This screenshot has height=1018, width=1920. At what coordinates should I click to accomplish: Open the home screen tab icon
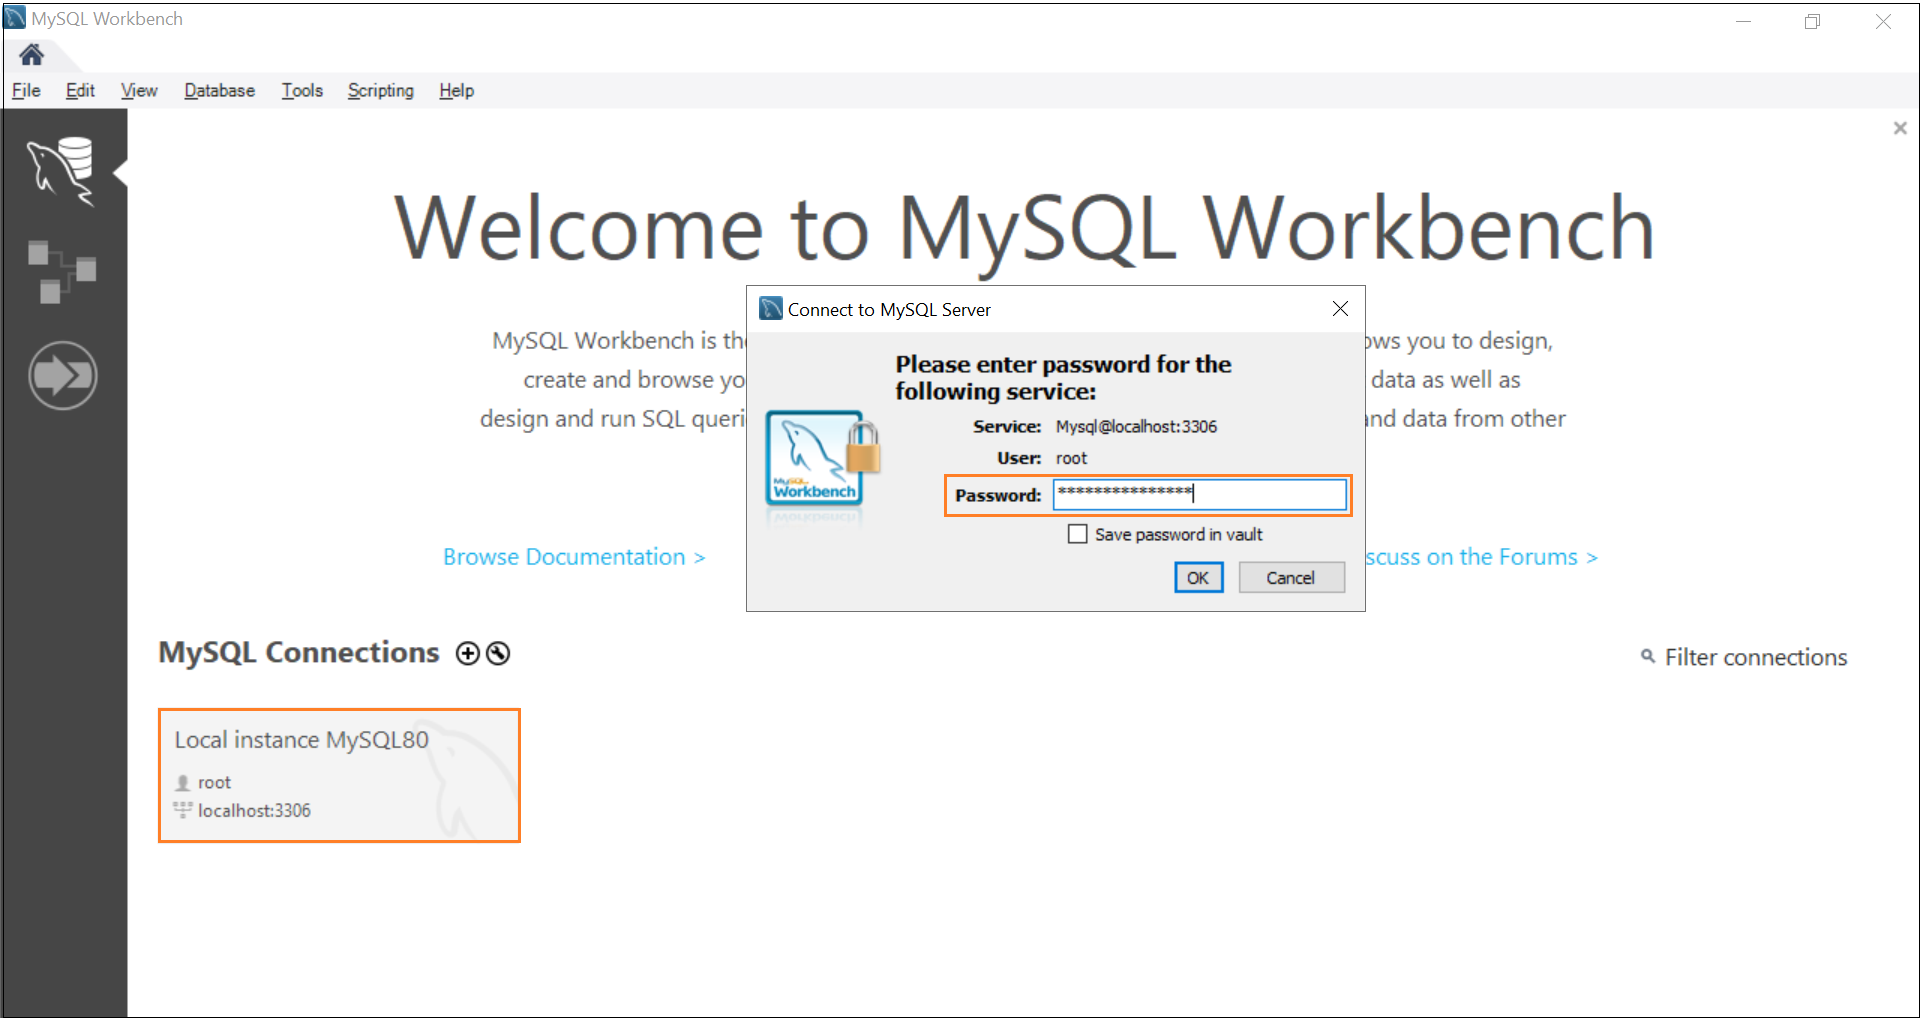tap(32, 54)
